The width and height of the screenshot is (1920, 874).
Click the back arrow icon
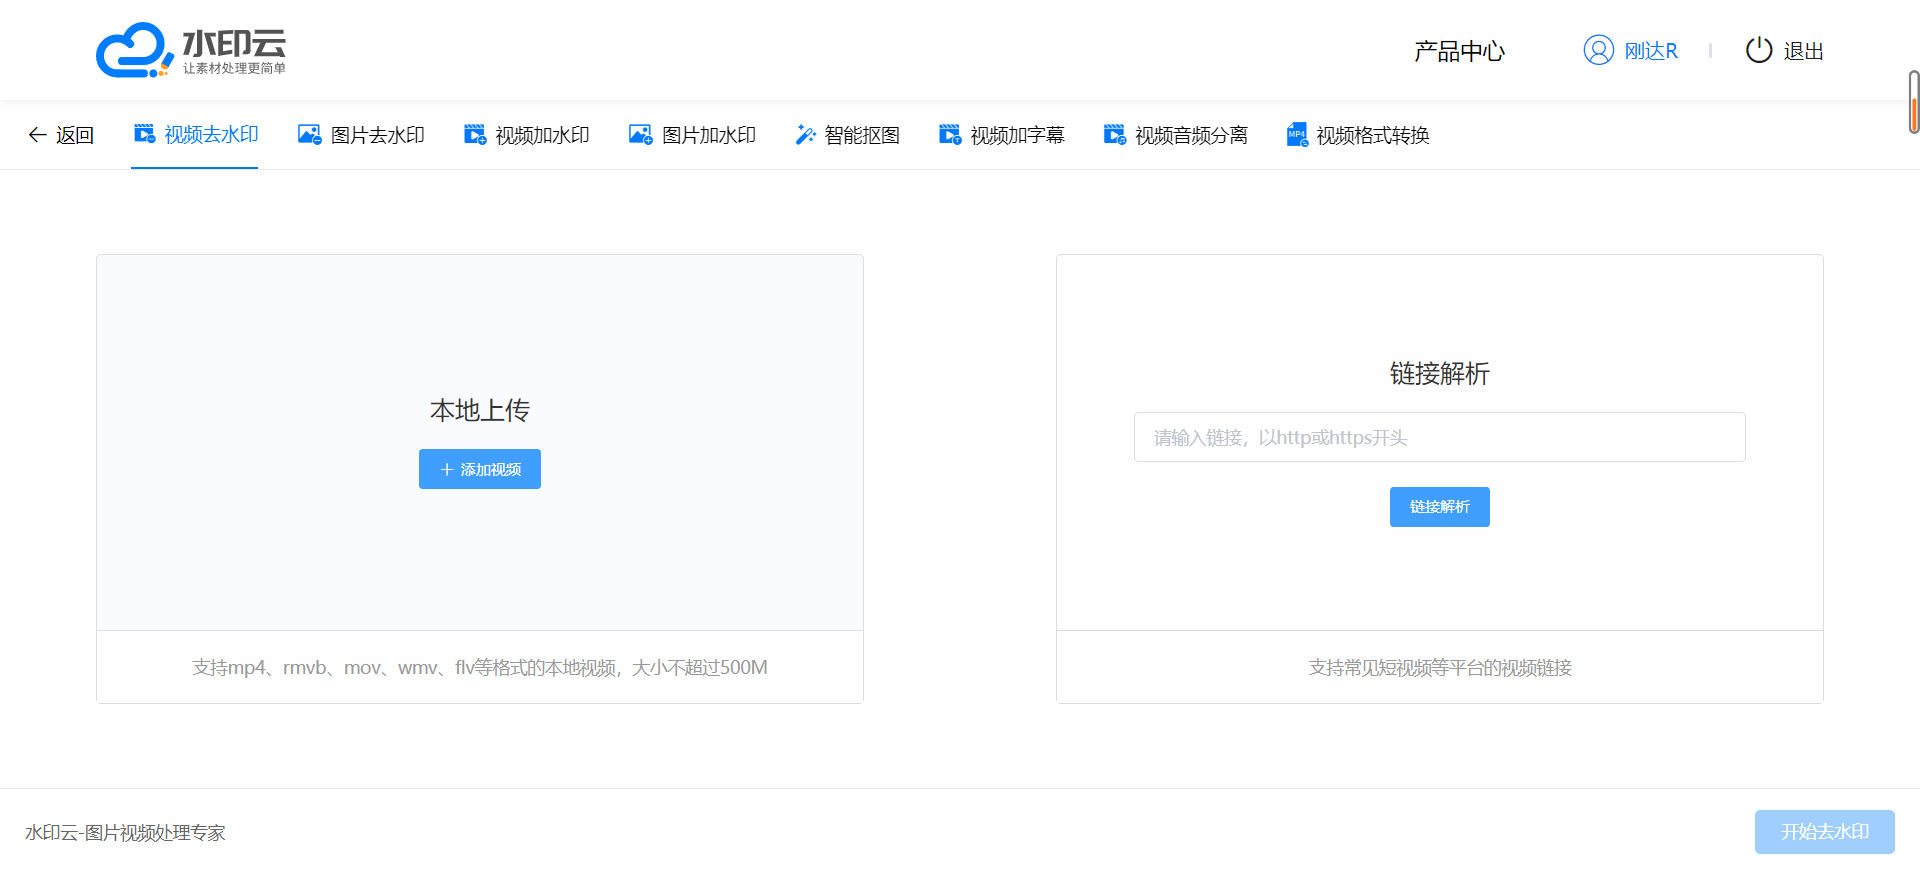click(x=37, y=135)
